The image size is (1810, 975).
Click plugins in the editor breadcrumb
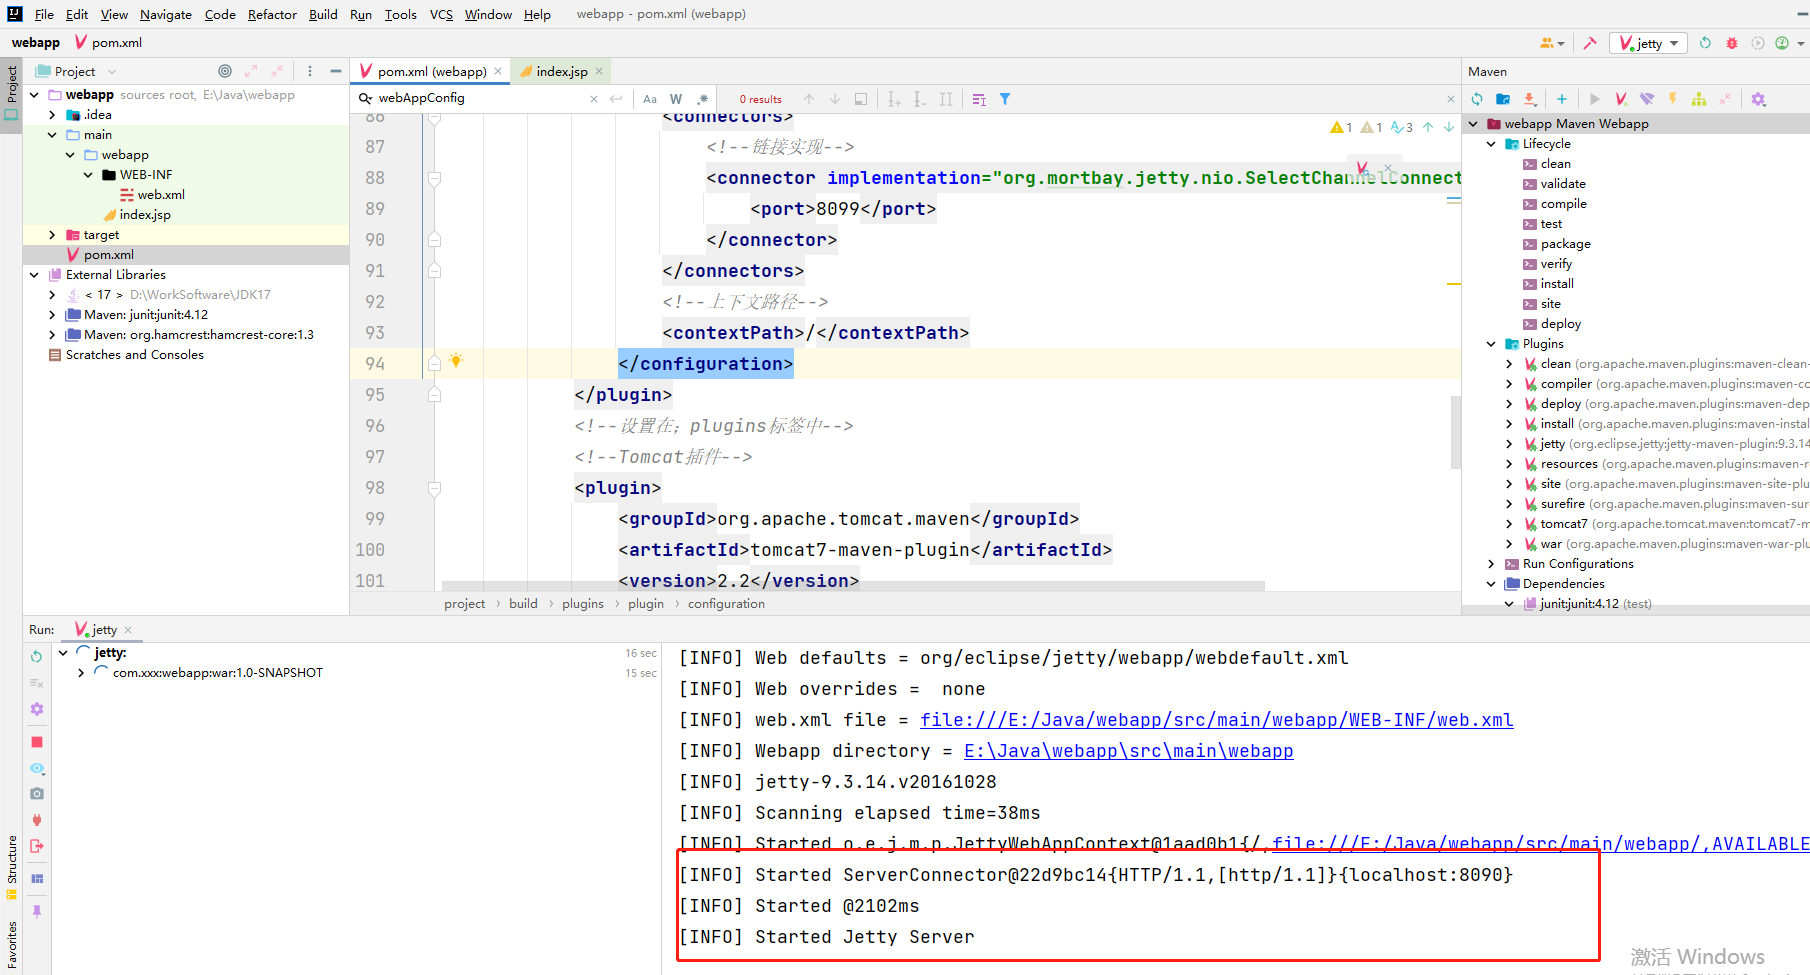583,604
